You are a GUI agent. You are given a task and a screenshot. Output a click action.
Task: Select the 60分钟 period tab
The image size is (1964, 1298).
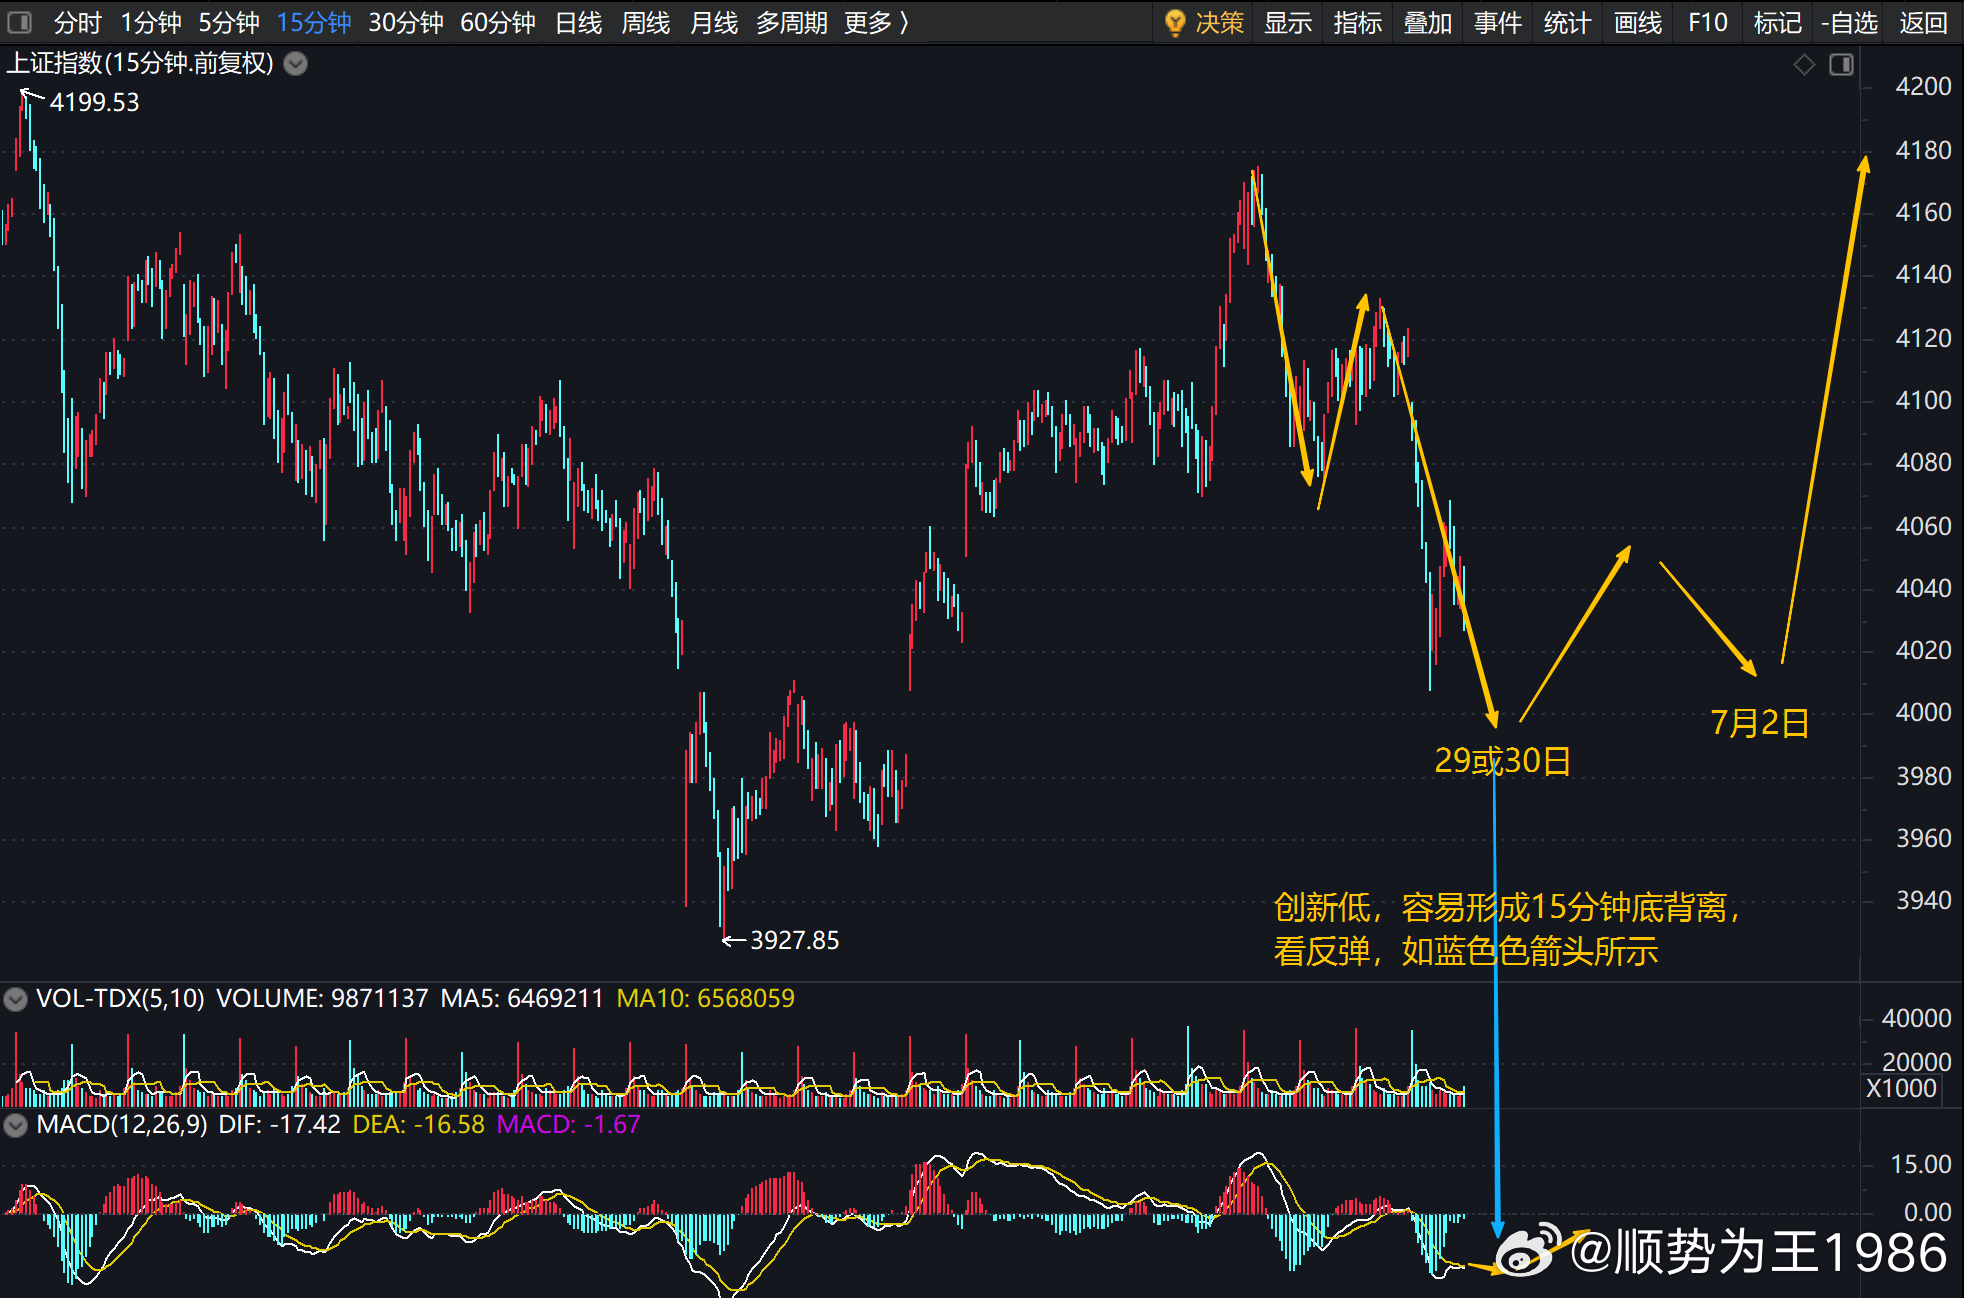click(x=498, y=22)
